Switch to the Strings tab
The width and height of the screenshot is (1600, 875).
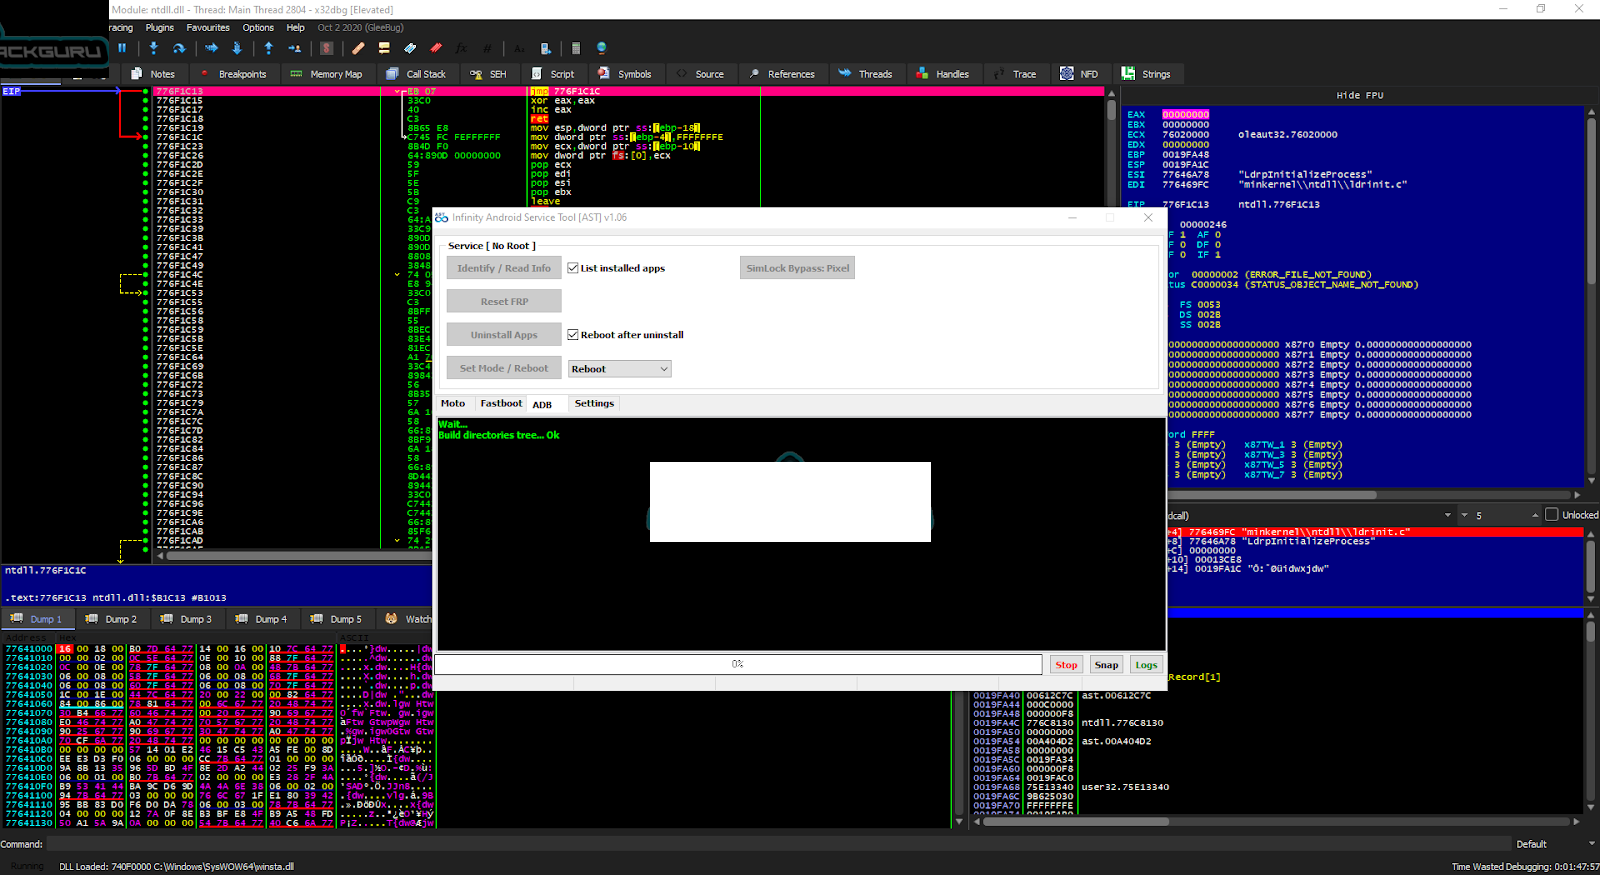click(x=1146, y=74)
